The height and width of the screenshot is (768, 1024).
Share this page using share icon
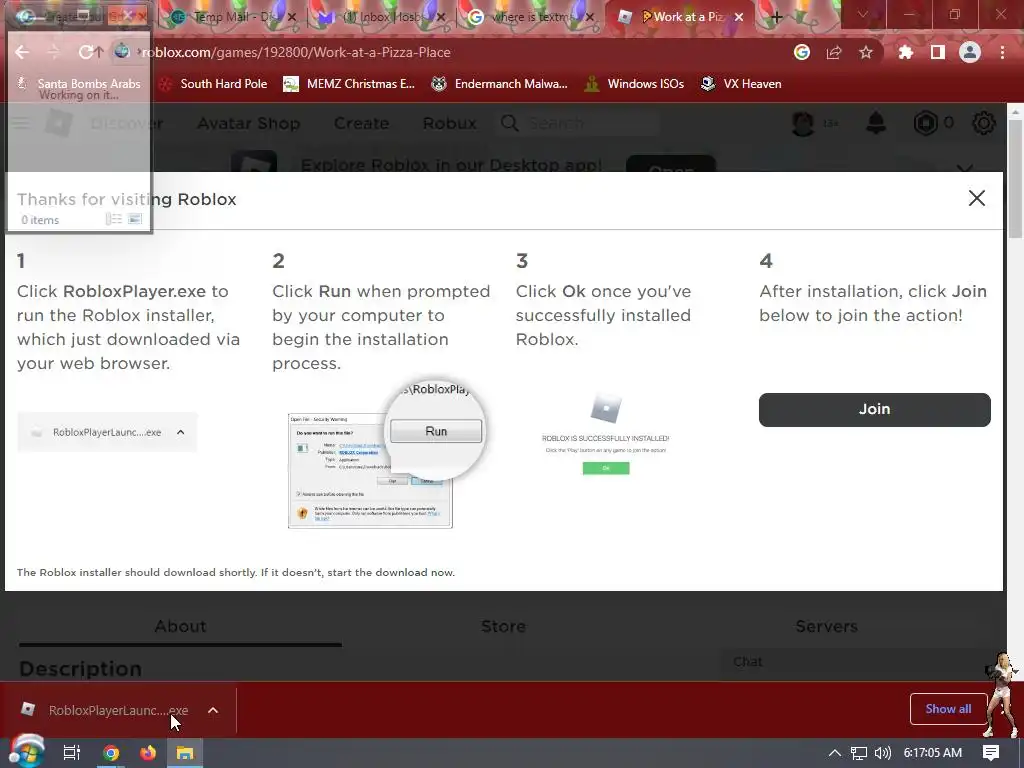pyautogui.click(x=834, y=52)
